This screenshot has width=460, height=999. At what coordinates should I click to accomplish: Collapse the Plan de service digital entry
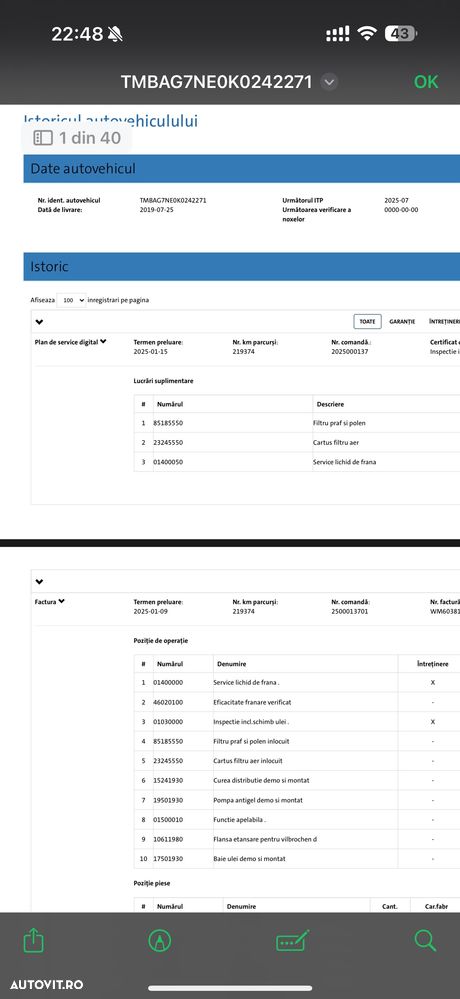[x=103, y=341]
